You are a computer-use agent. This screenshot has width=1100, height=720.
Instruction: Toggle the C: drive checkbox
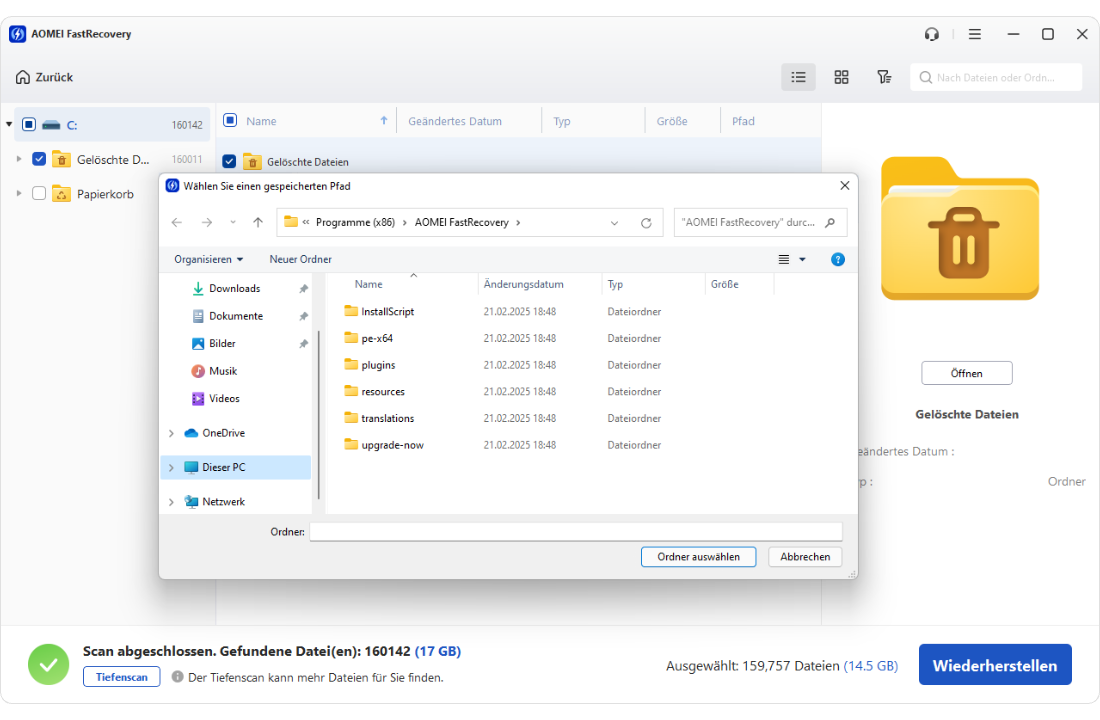point(29,125)
